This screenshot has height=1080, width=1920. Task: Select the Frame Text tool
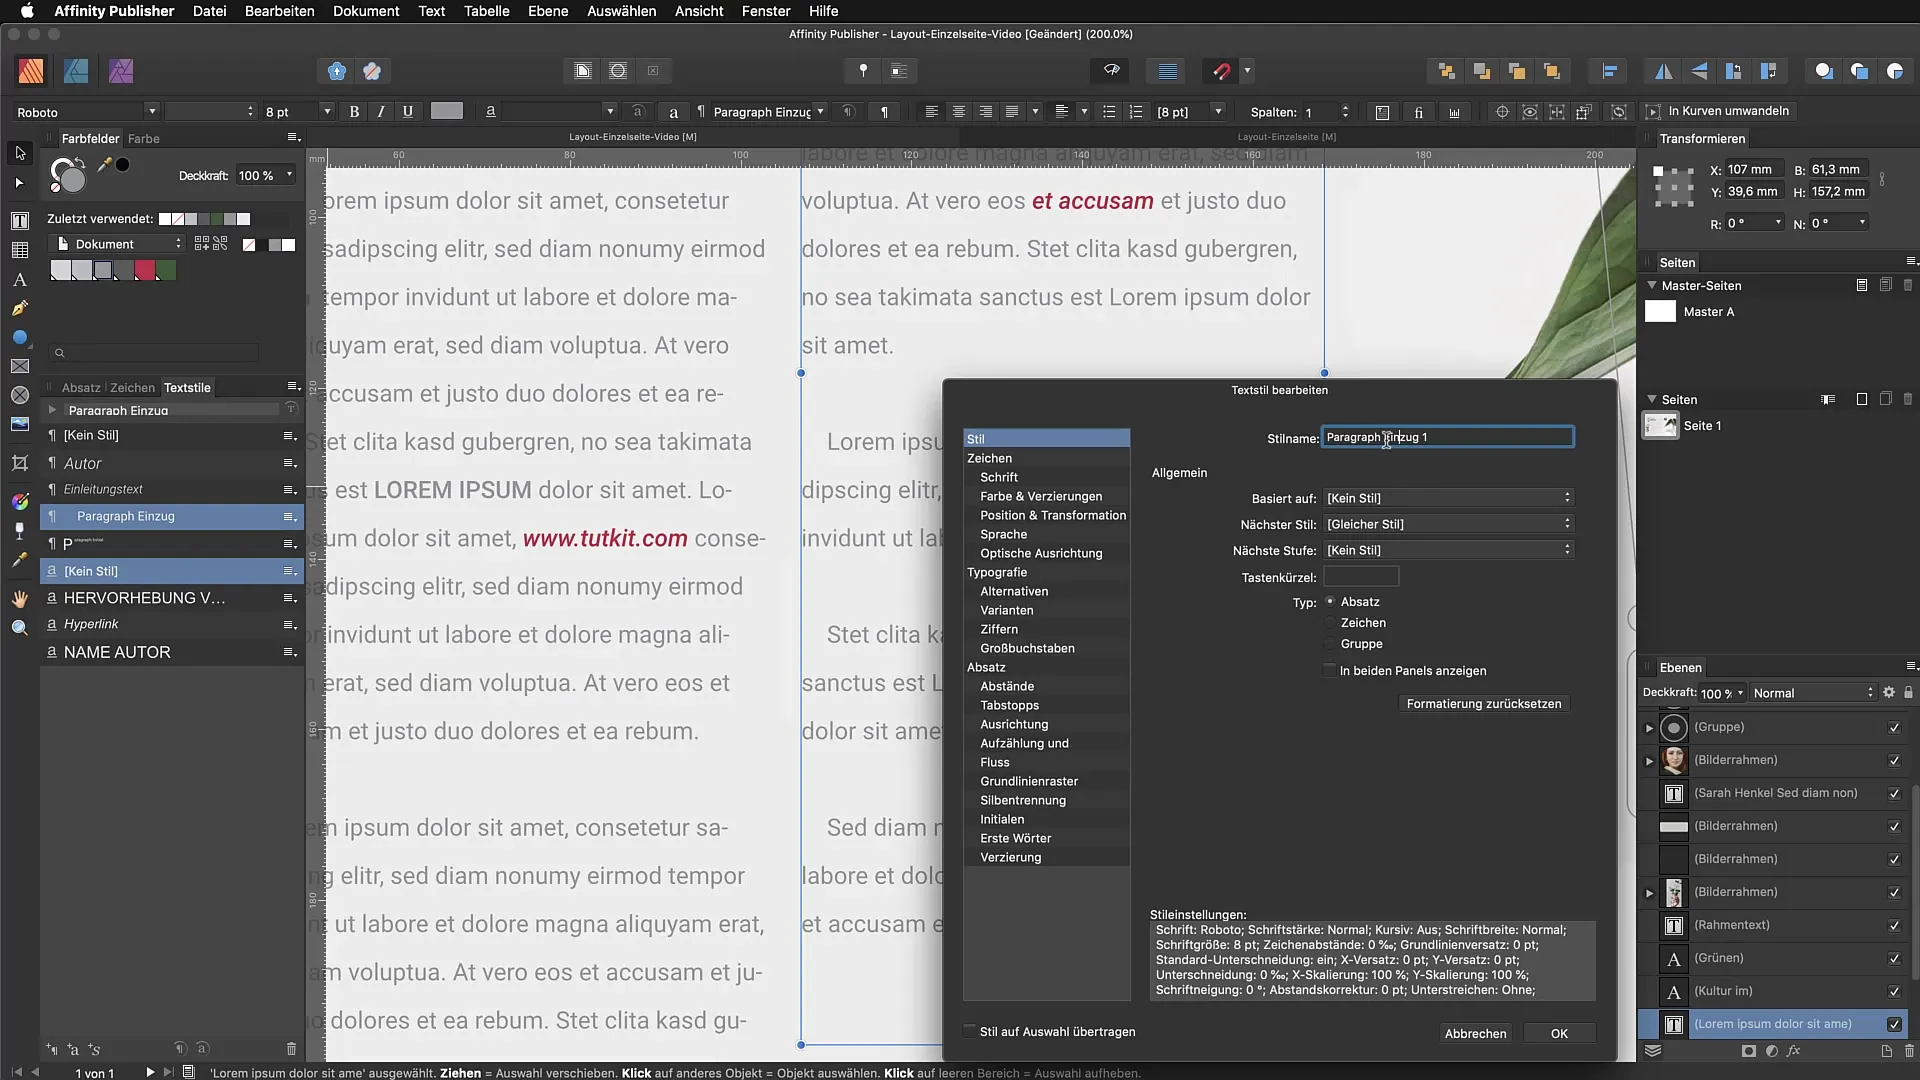(20, 221)
